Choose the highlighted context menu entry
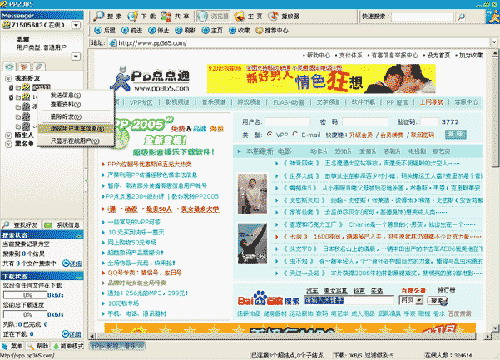500x360 pixels. pos(76,128)
